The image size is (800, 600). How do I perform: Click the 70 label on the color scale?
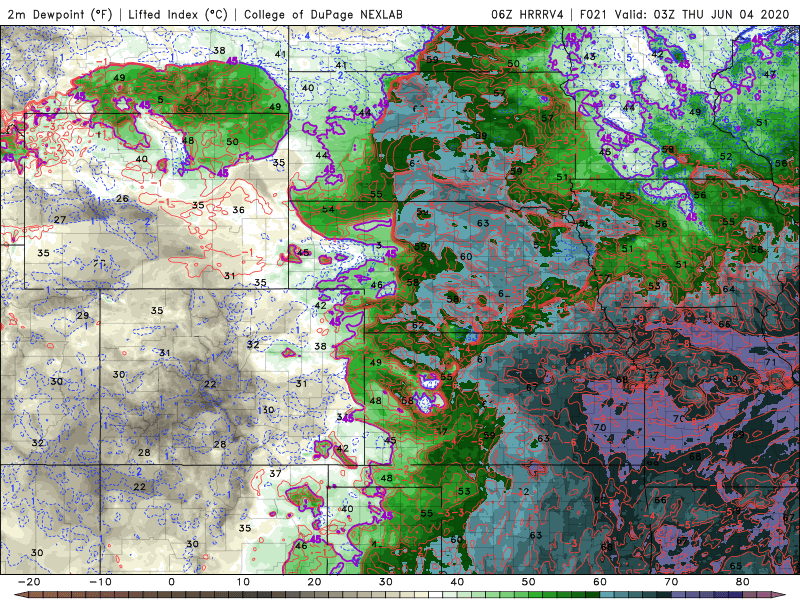671,582
